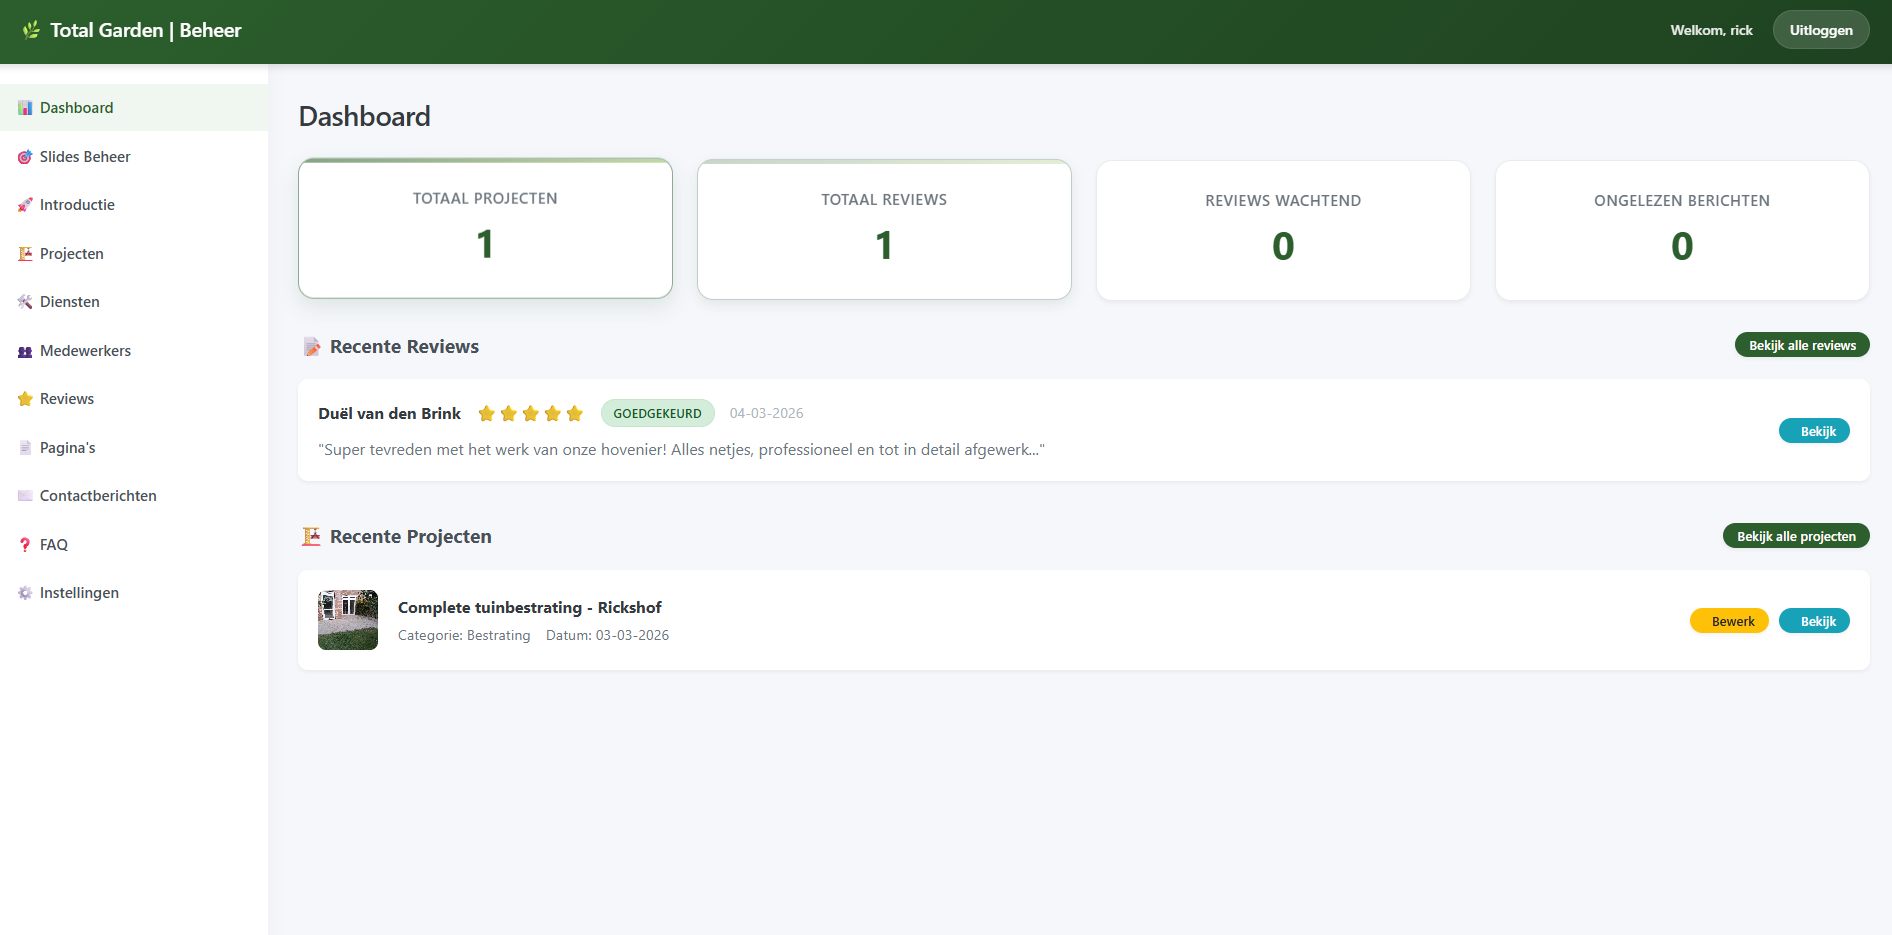Click the Welkom, rick text
The height and width of the screenshot is (935, 1892).
[x=1711, y=30]
